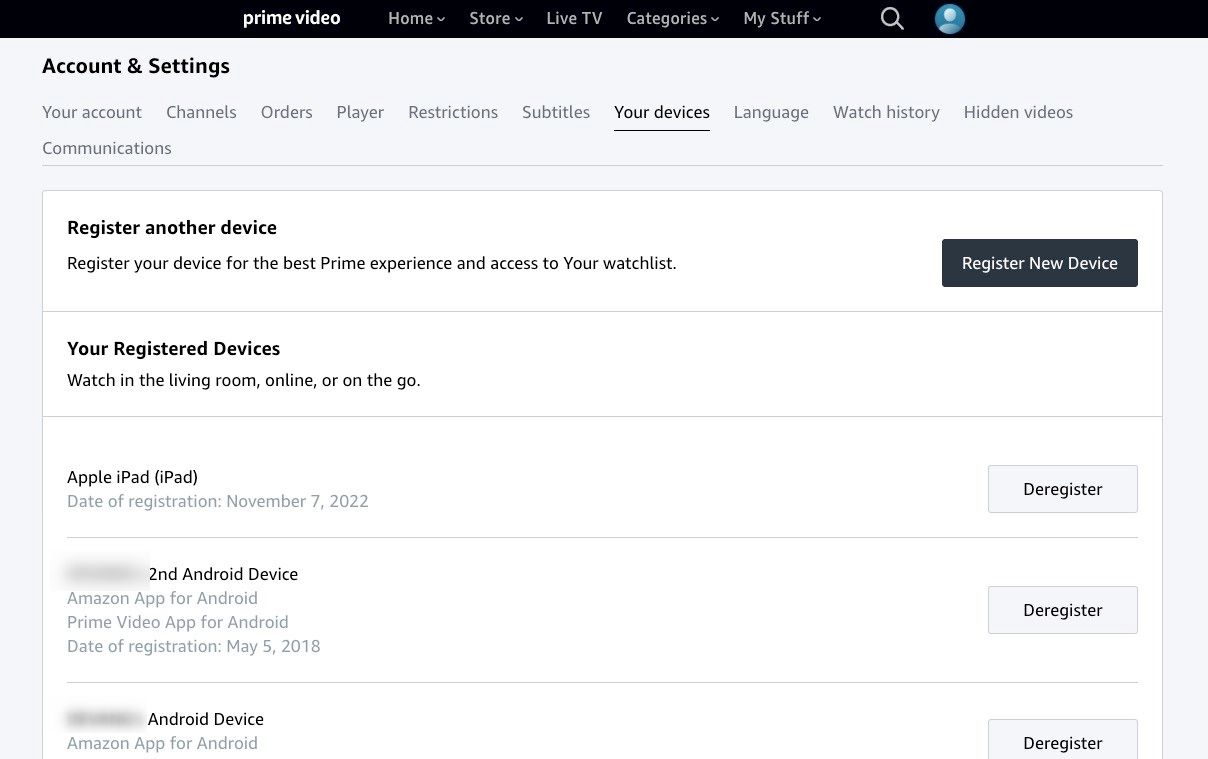Open Live TV from the navigation bar

pyautogui.click(x=574, y=18)
